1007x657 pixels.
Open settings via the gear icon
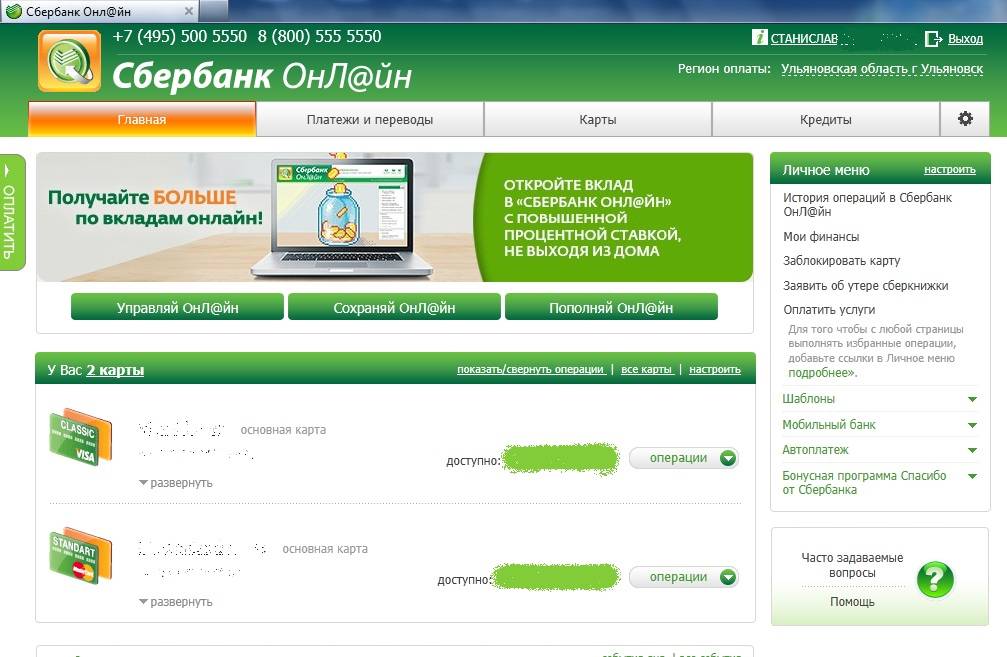coord(965,119)
